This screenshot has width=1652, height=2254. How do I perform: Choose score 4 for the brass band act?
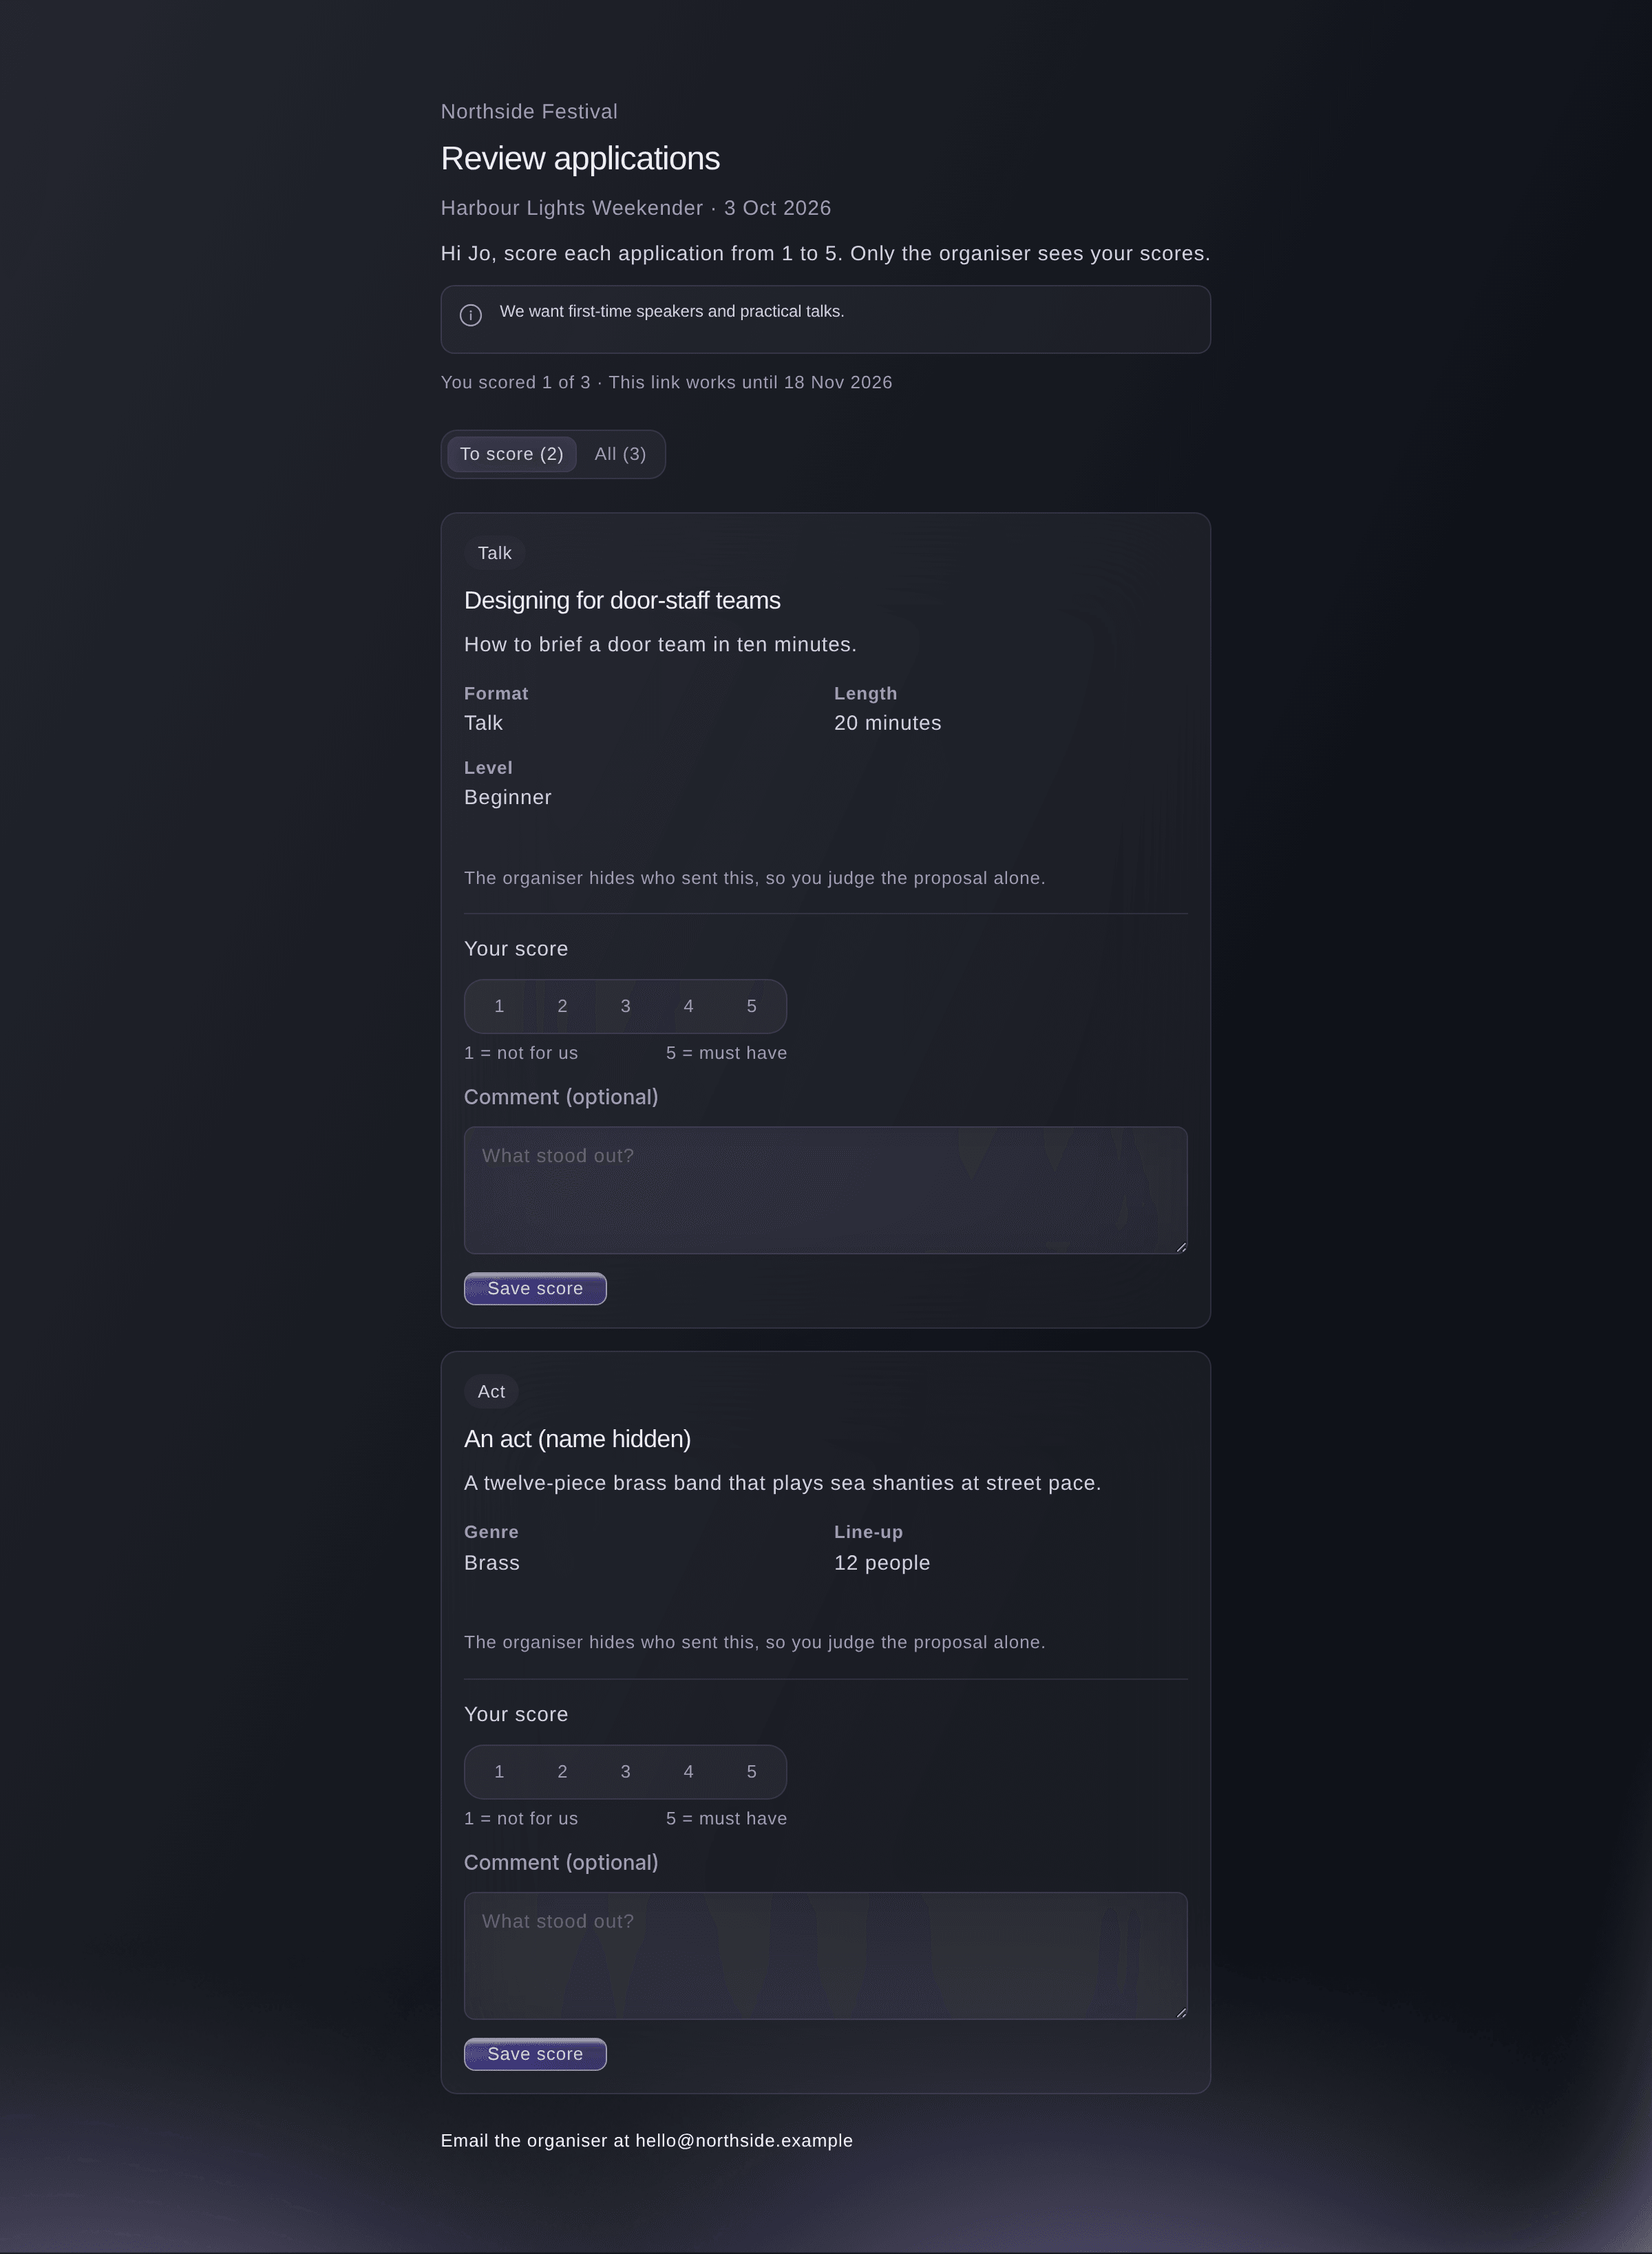pos(688,1772)
